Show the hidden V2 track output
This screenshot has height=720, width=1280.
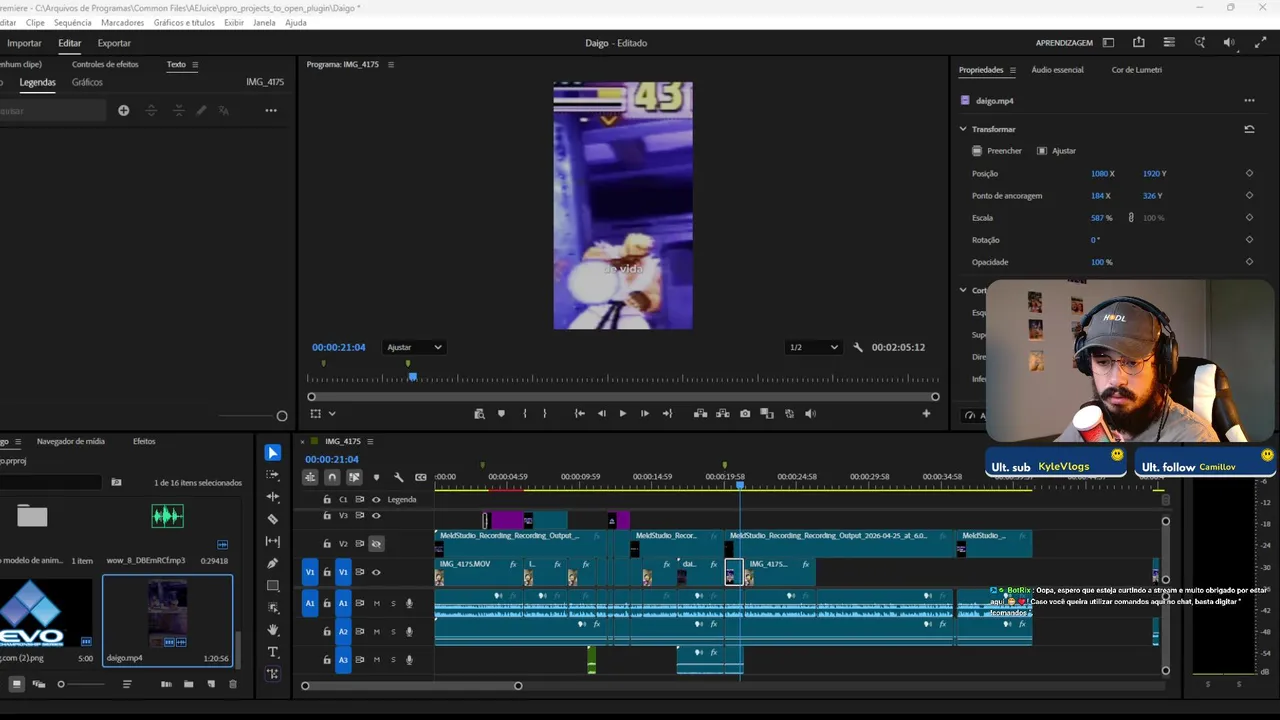376,543
